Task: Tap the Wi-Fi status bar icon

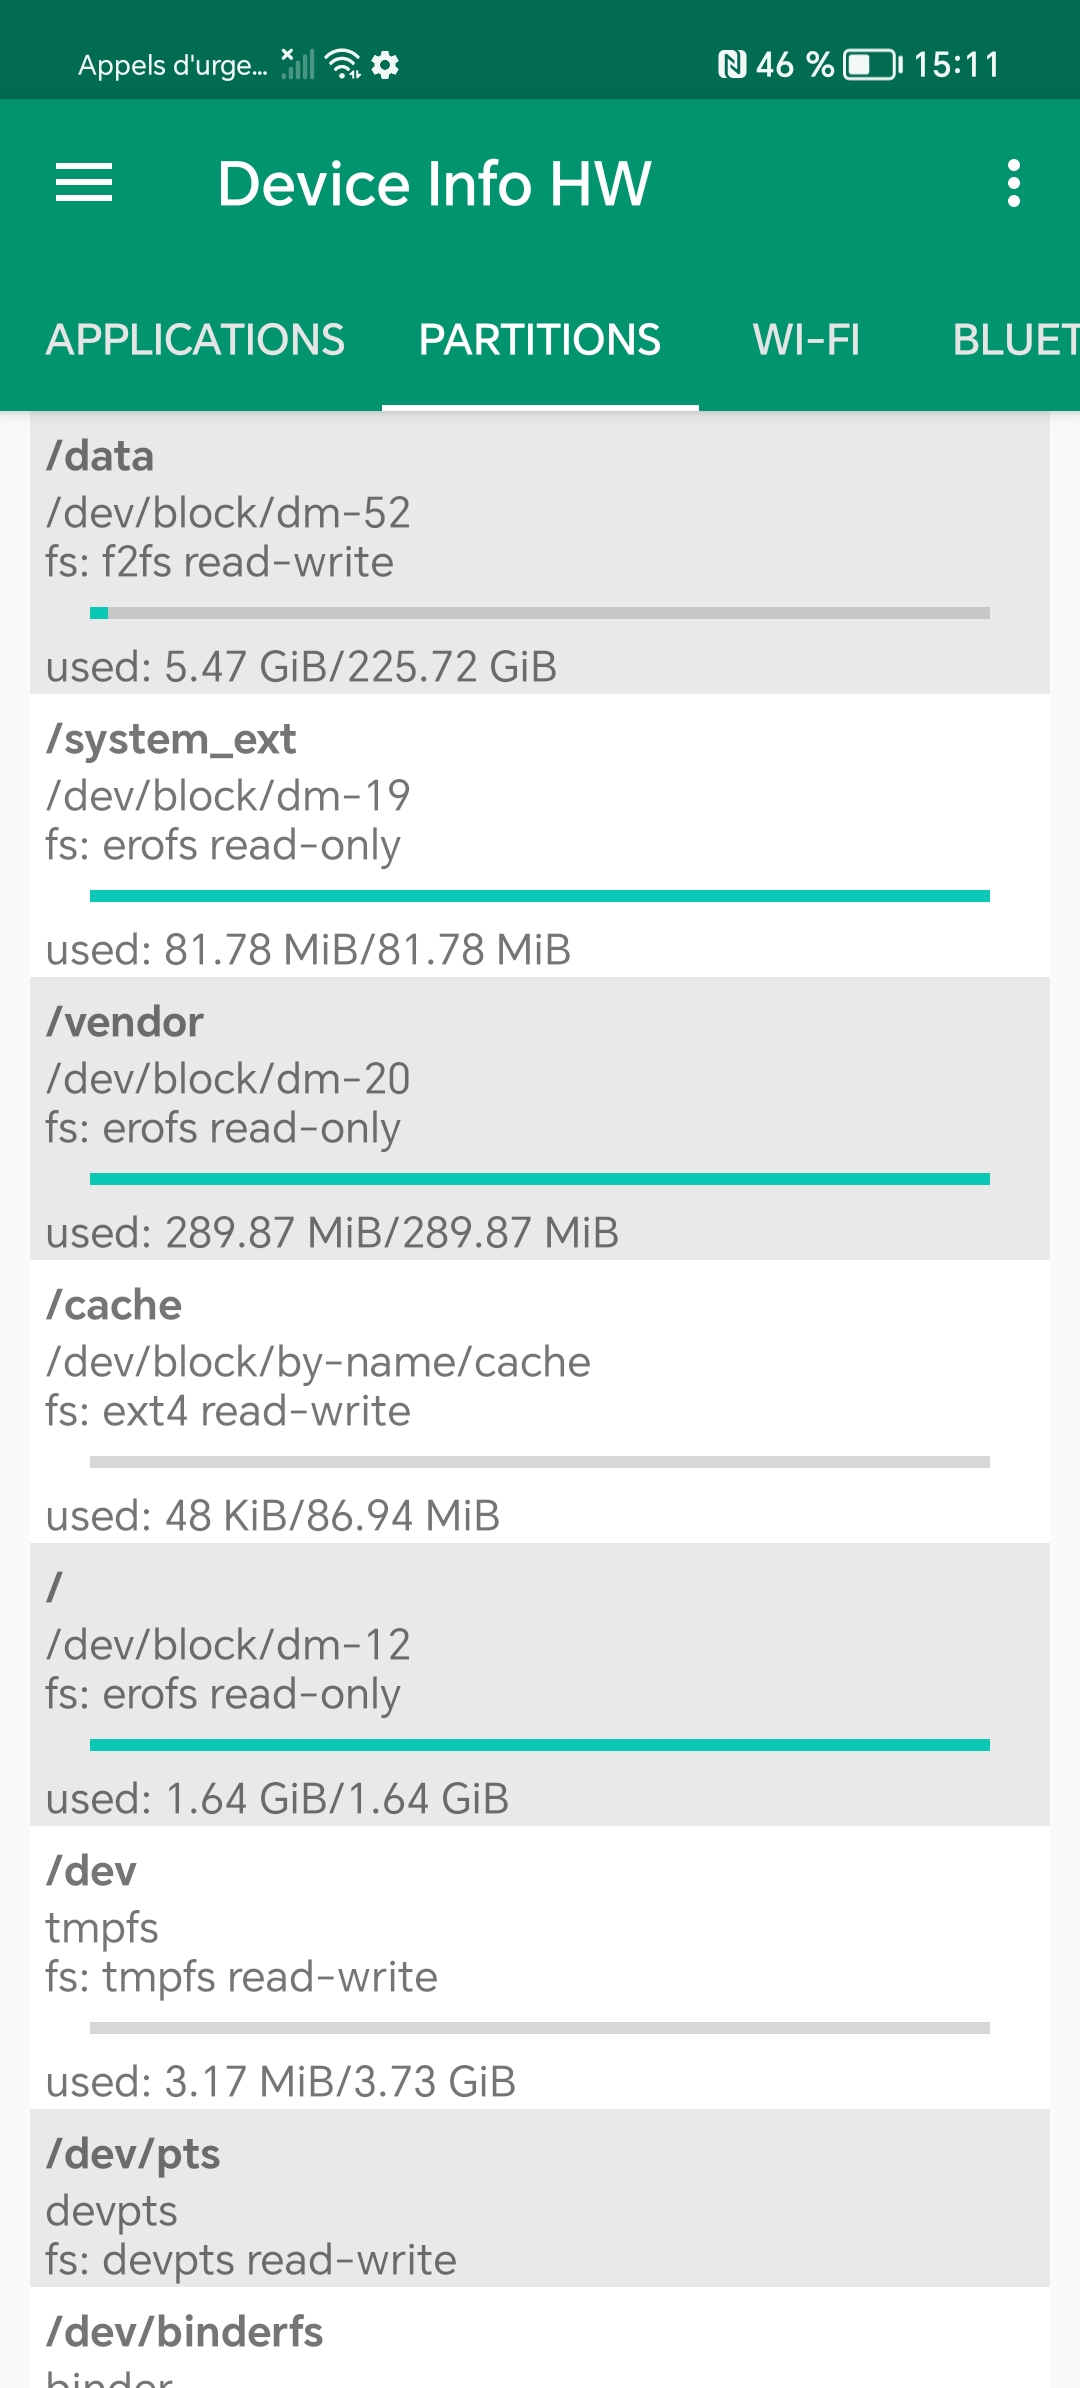Action: pyautogui.click(x=344, y=64)
